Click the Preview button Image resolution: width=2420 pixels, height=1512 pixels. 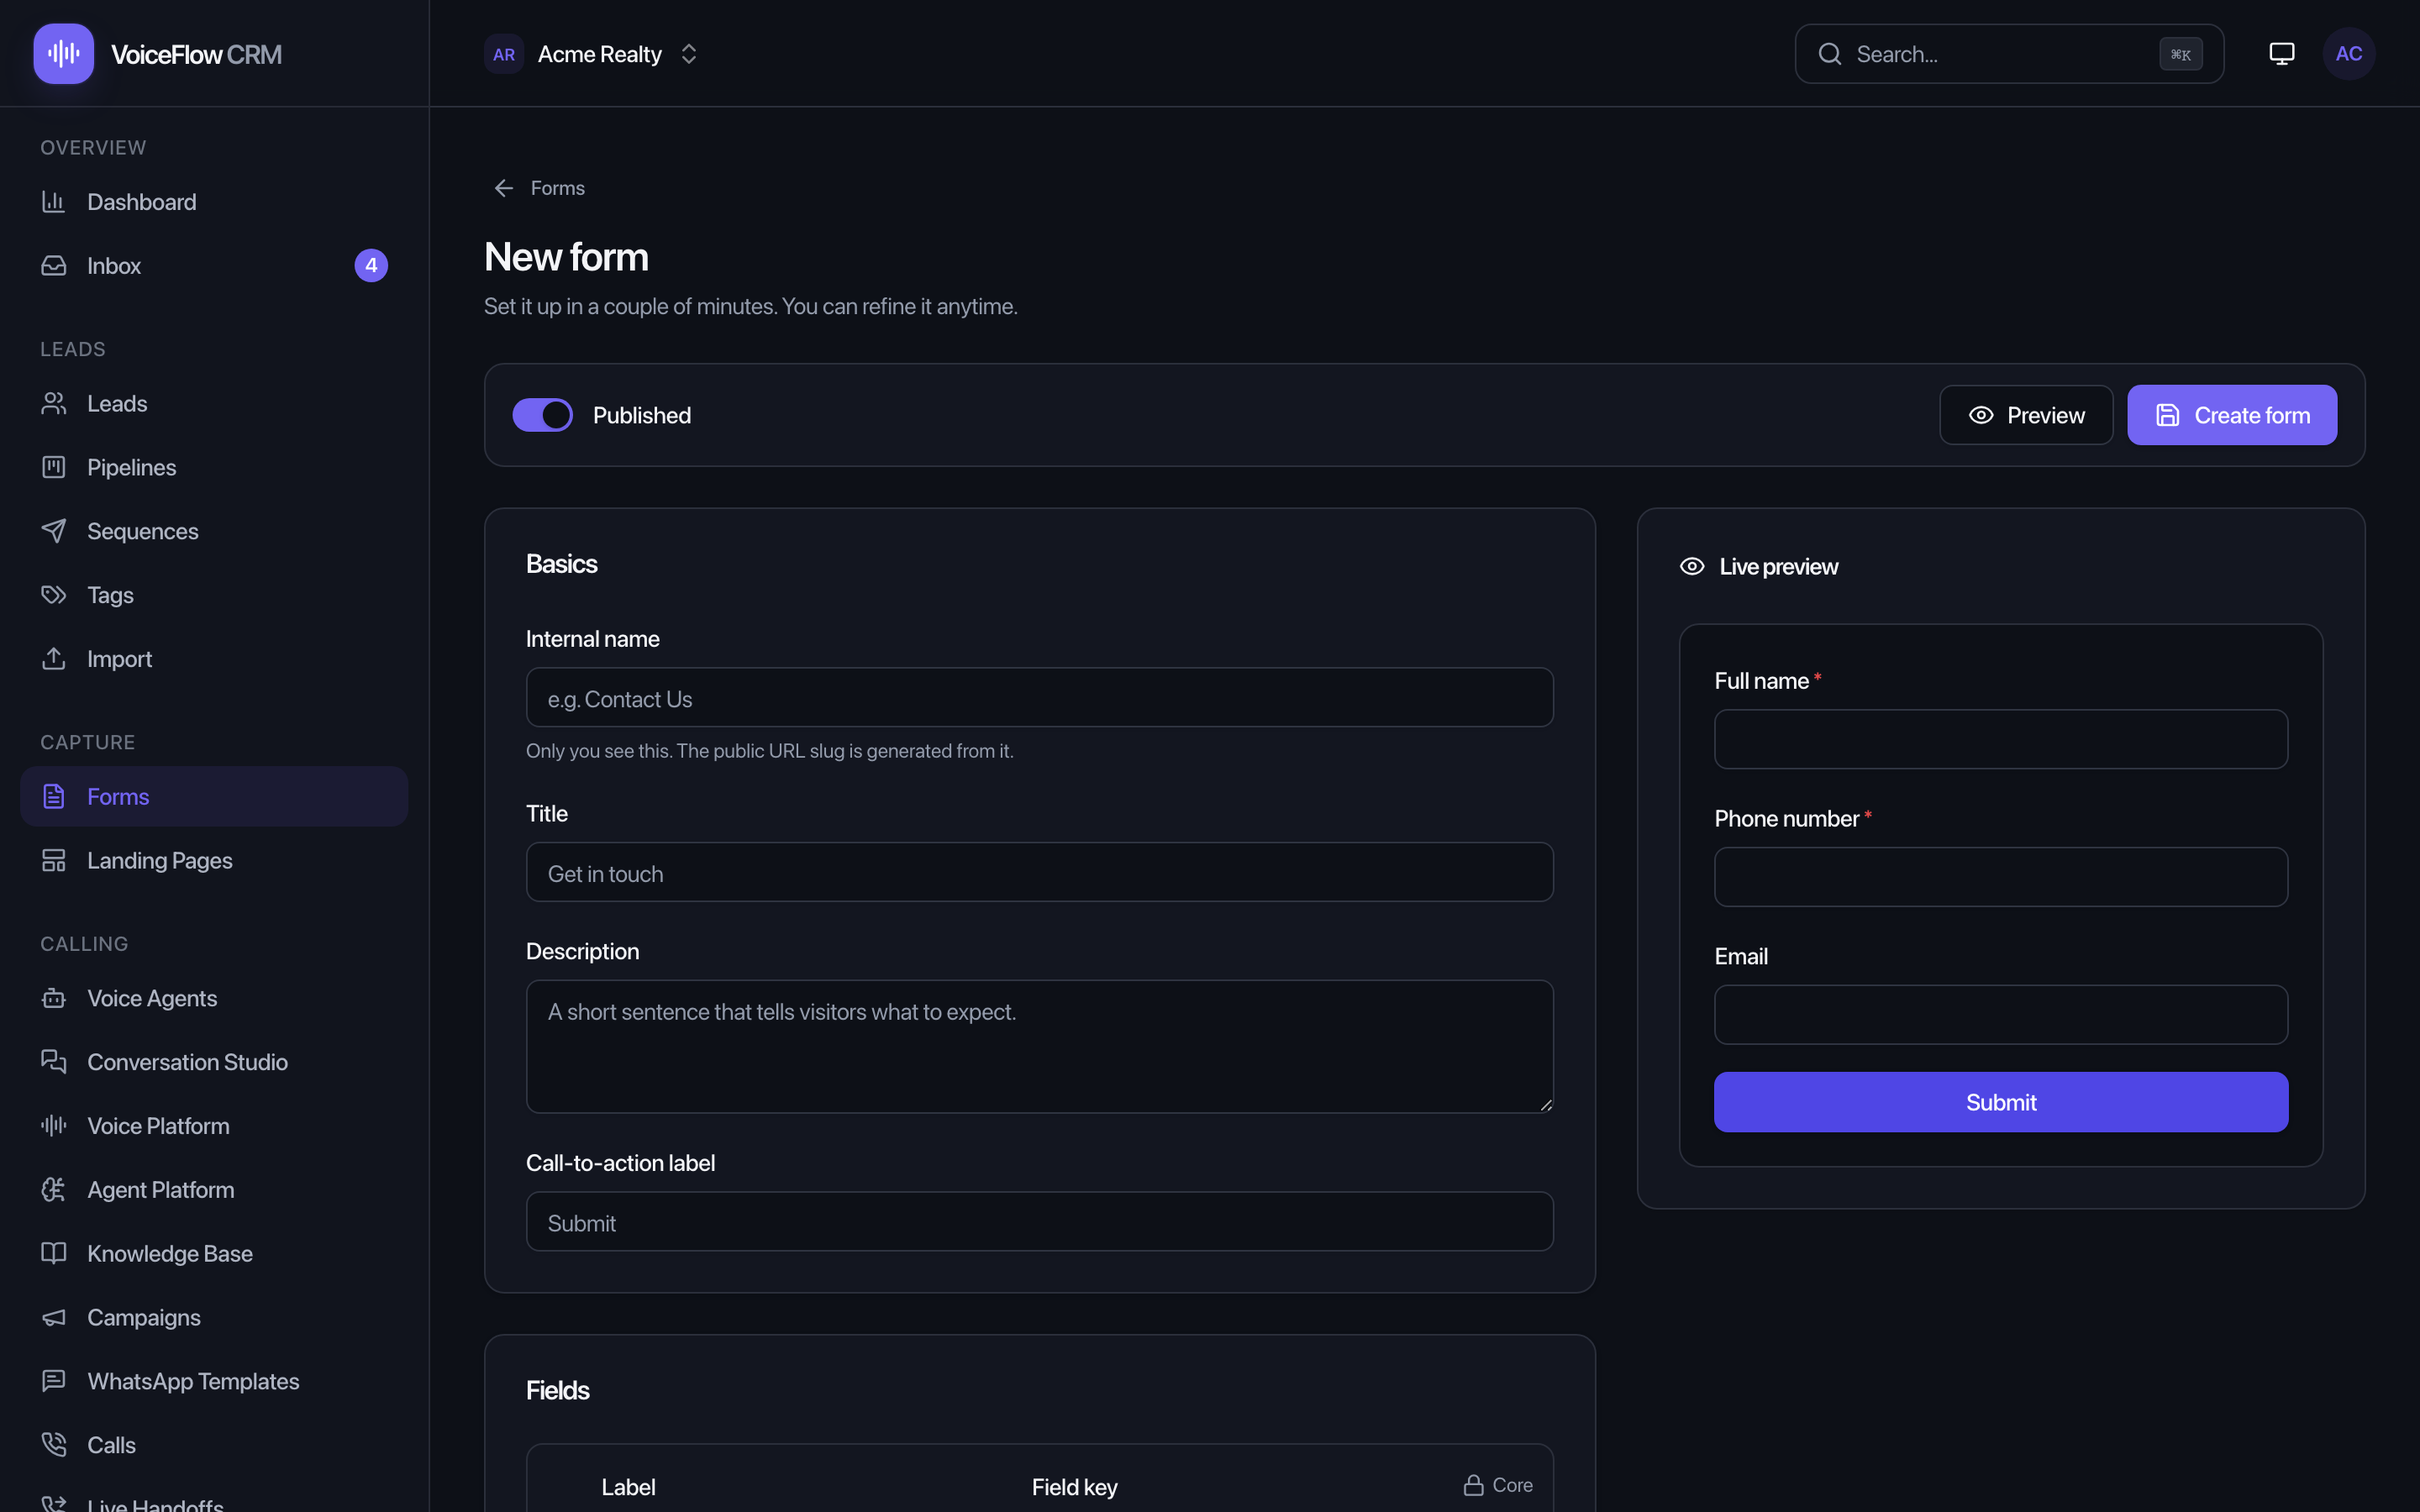tap(2026, 415)
